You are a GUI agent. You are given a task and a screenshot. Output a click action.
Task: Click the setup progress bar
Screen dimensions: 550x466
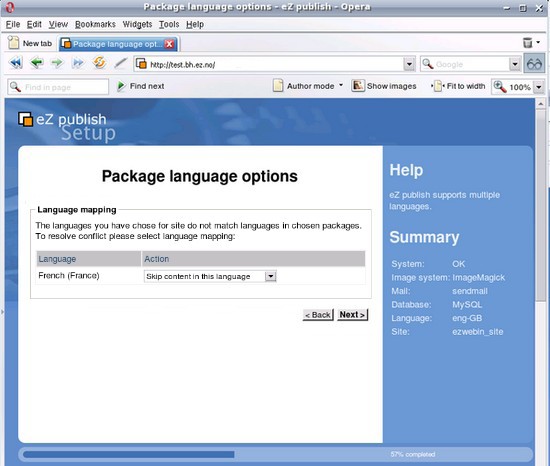point(275,454)
